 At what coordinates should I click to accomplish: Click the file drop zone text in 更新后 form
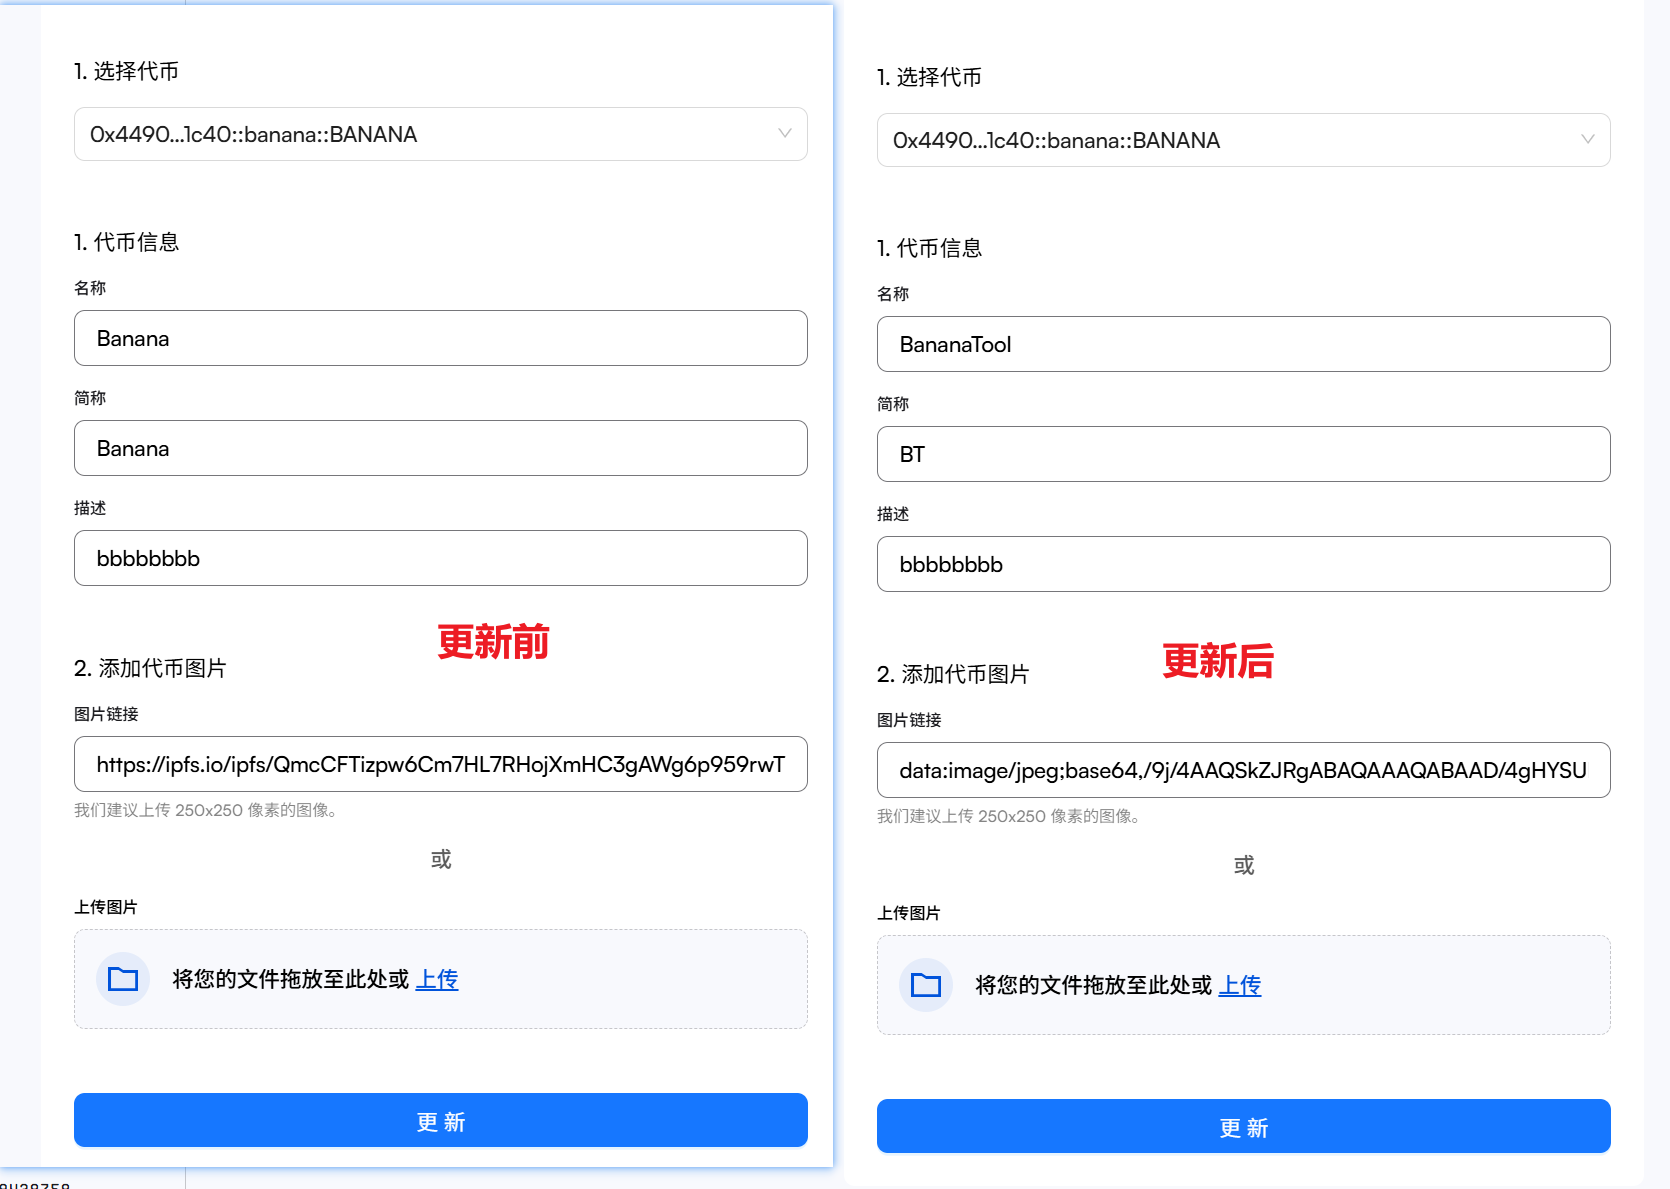click(x=1093, y=985)
